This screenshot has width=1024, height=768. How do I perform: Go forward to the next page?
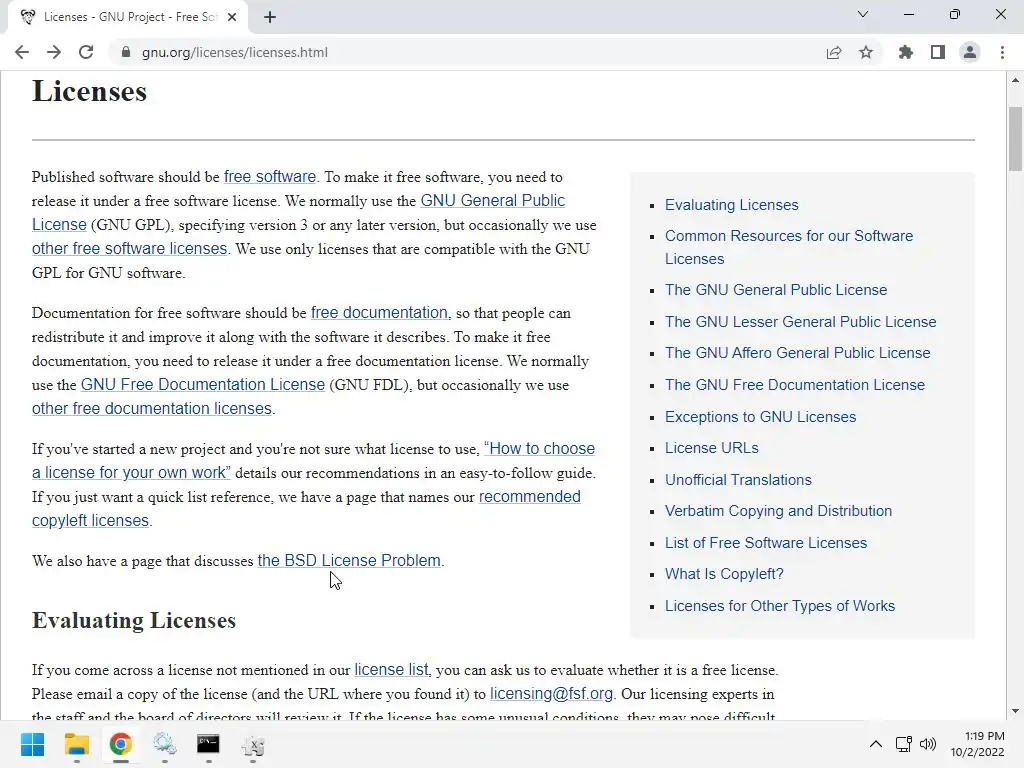[54, 52]
